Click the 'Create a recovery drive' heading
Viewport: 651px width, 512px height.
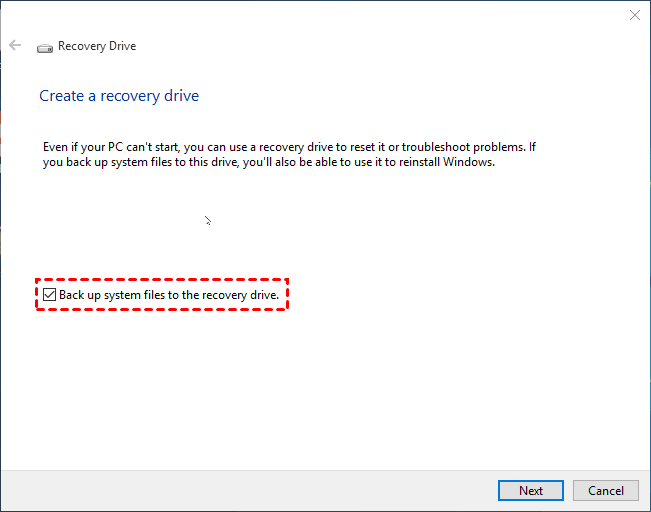click(119, 96)
